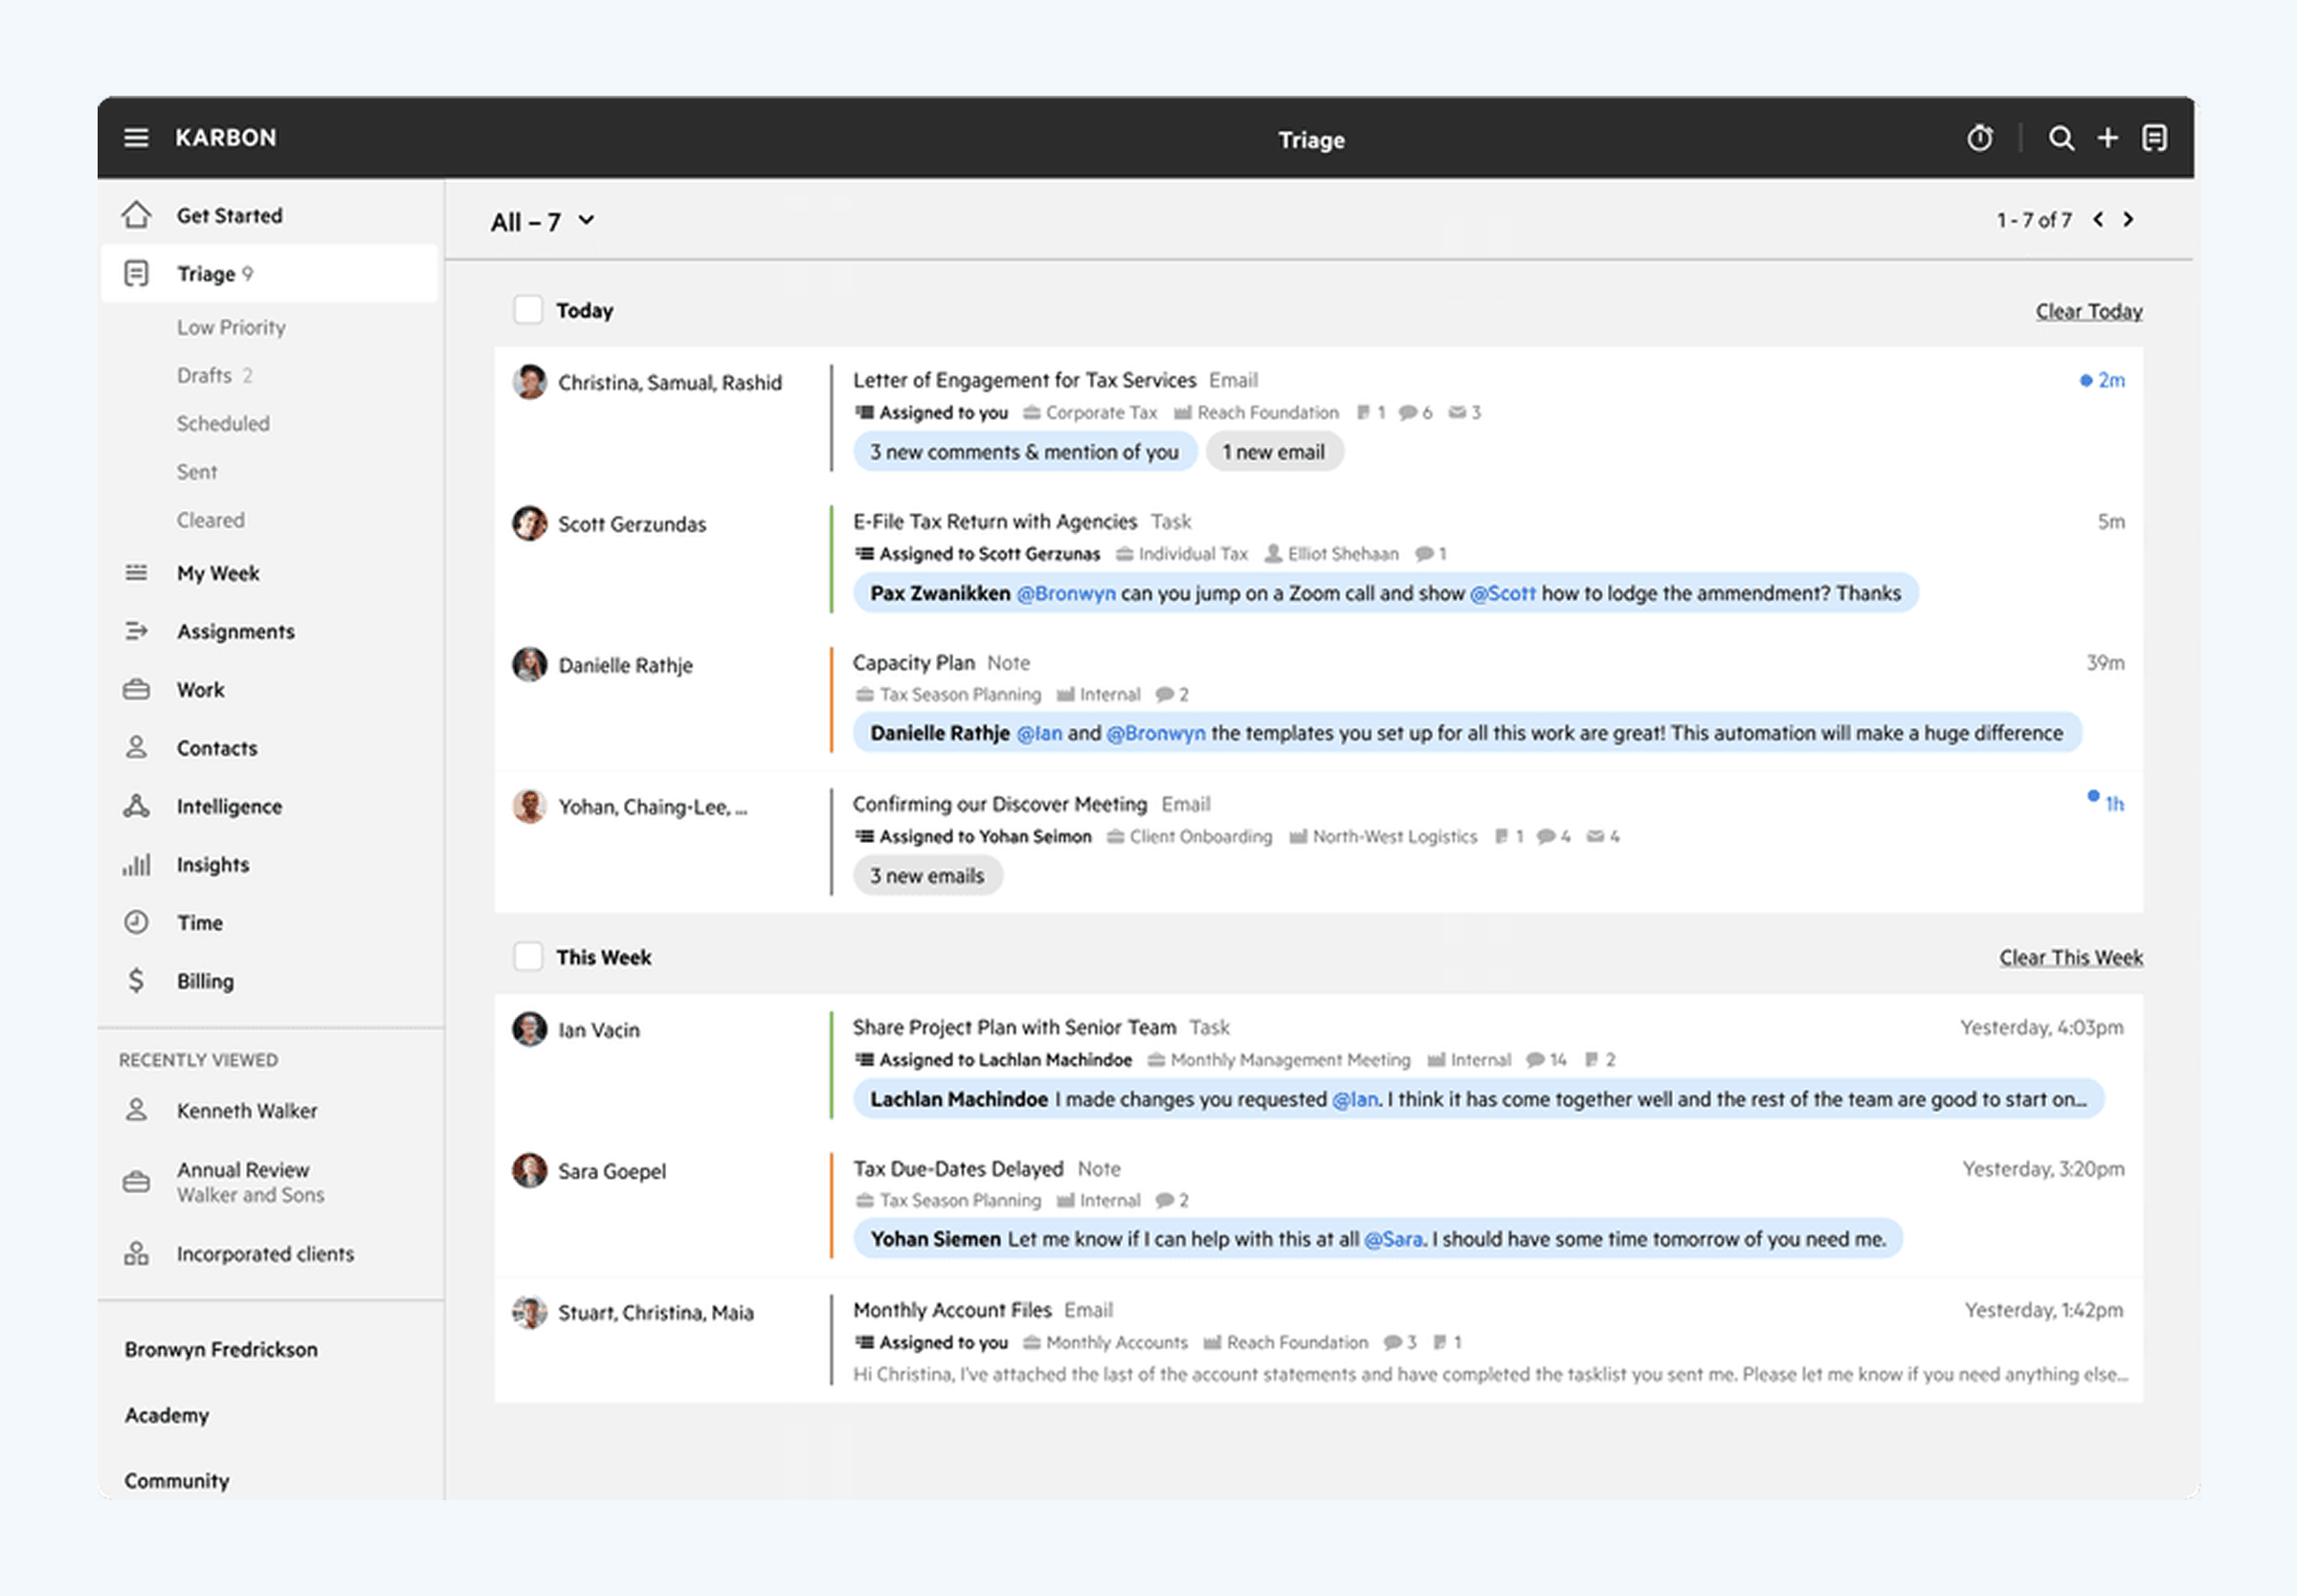This screenshot has width=2297, height=1596.
Task: Open 'Share Project Plan with Senior Team' task
Action: point(1014,1027)
